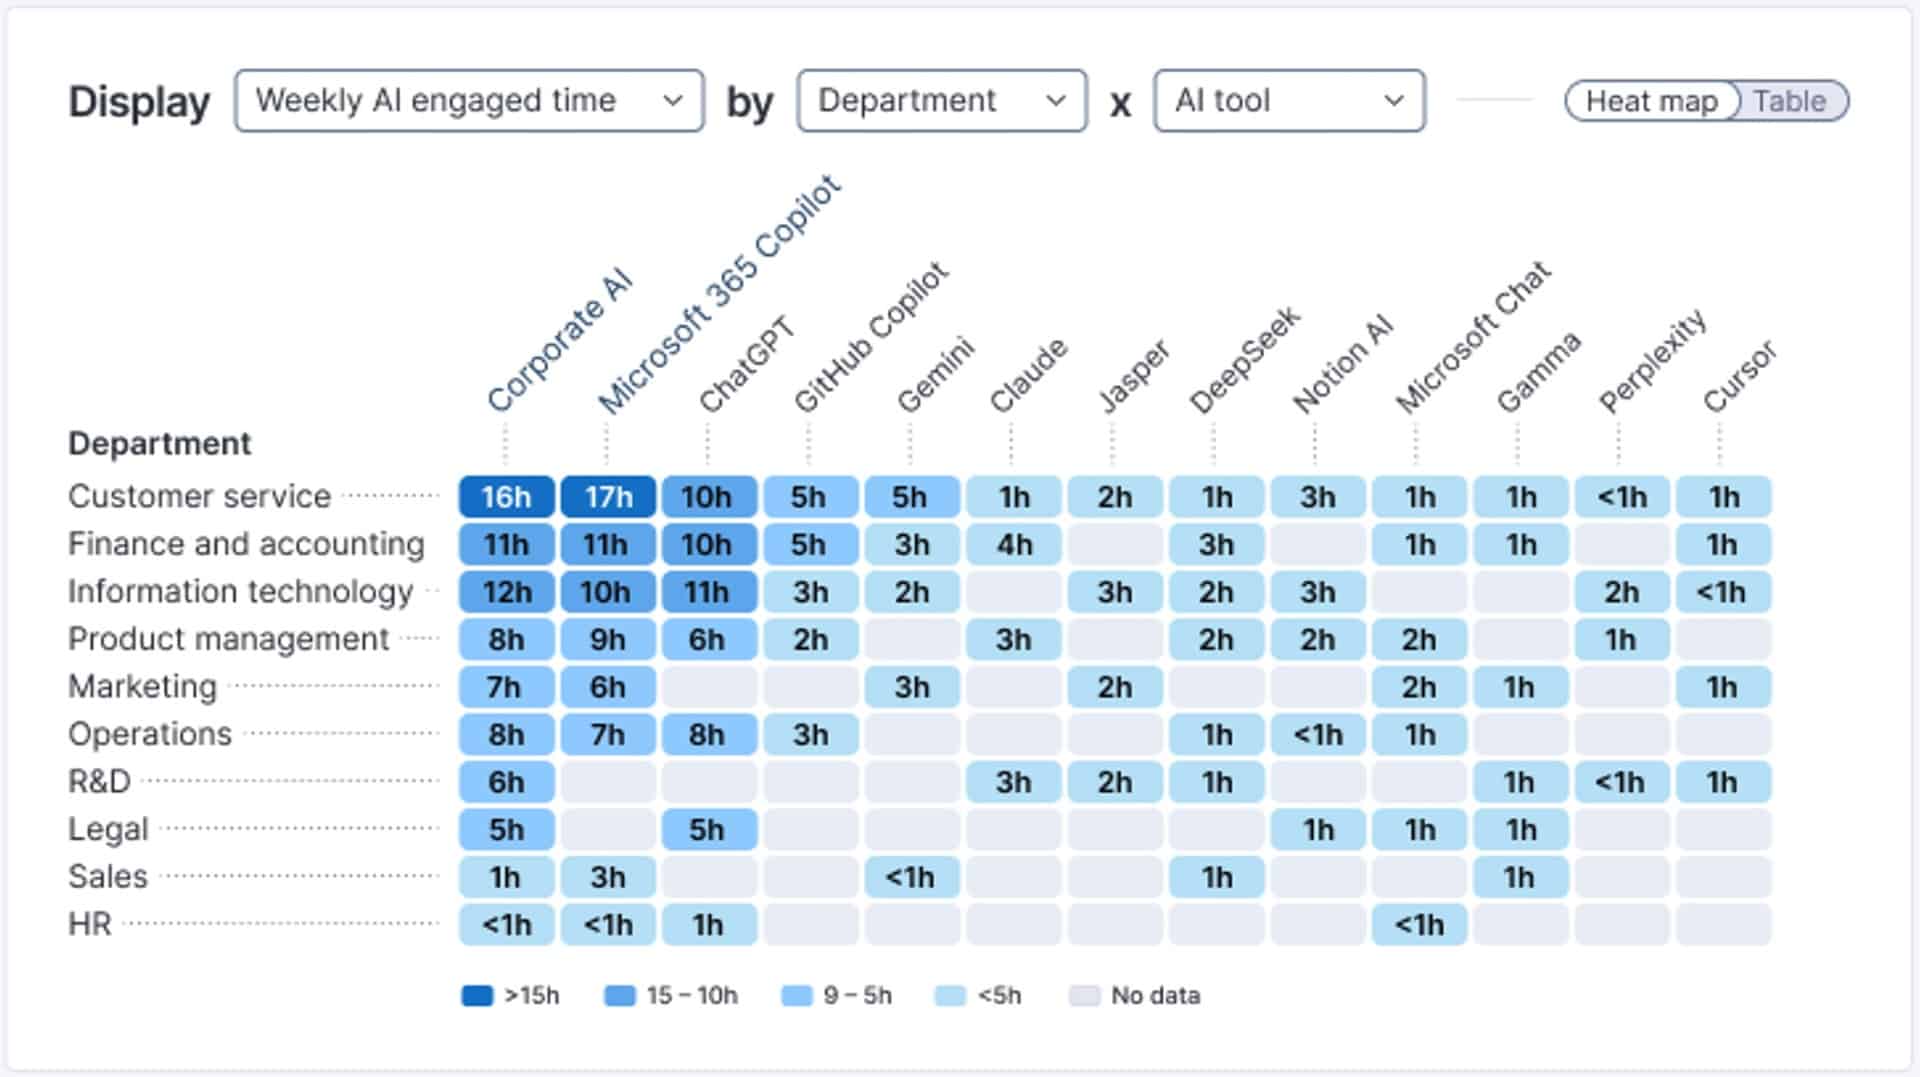
Task: Click the <1h Sales cell under Gemini
Action: 911,877
